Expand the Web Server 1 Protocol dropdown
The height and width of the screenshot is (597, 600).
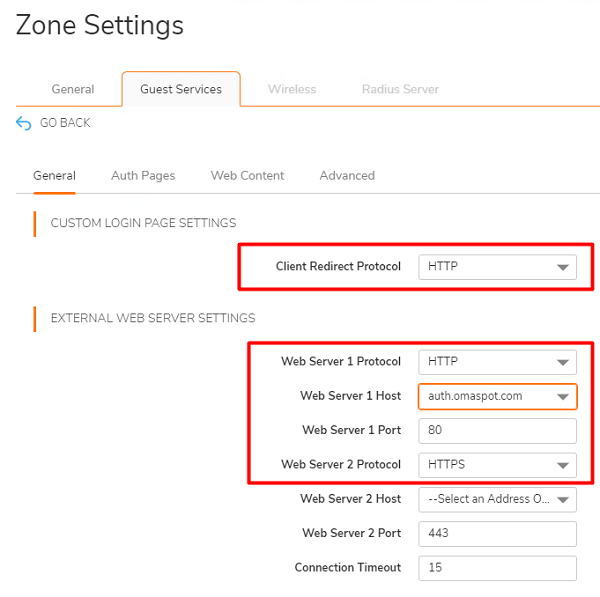[x=497, y=361]
